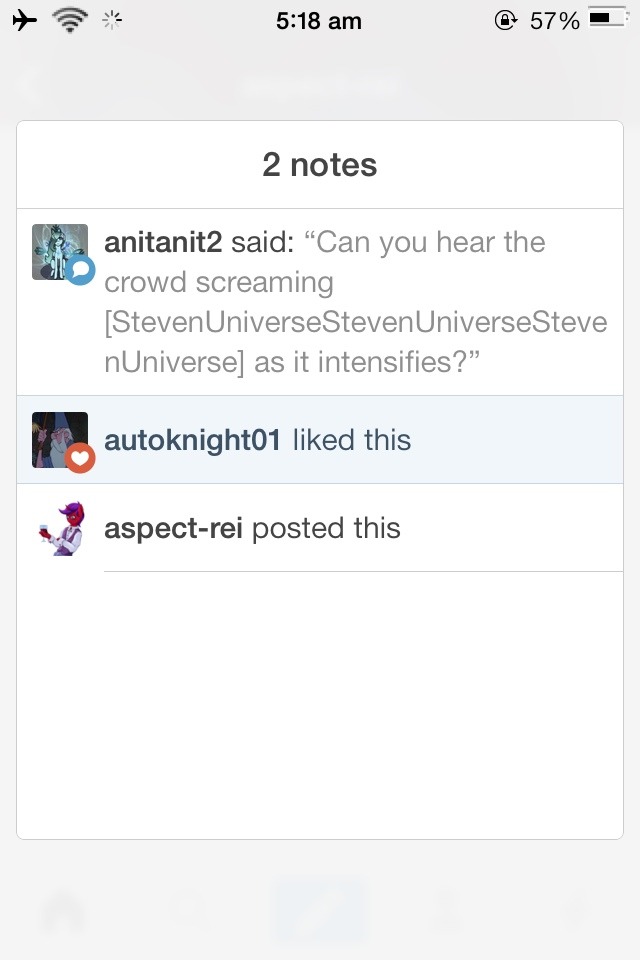Open the aspect-rei username link
The image size is (640, 960).
[173, 528]
